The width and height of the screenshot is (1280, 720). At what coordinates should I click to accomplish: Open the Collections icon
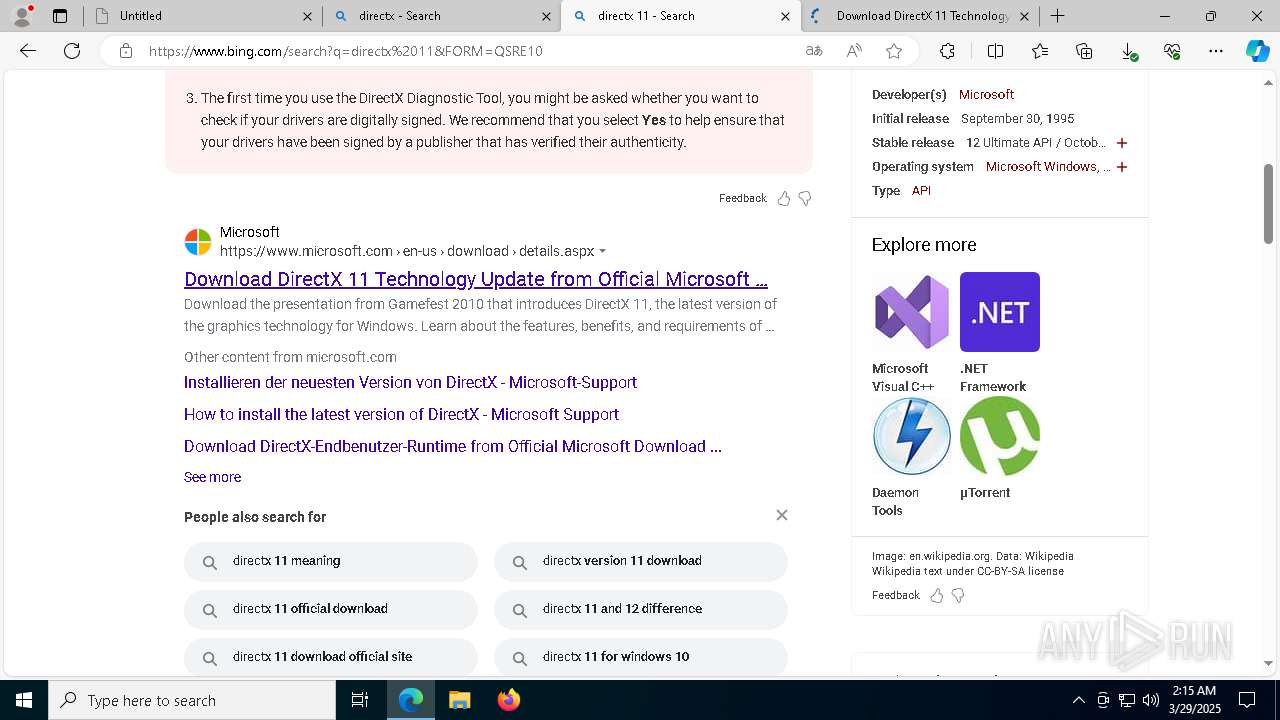[1084, 51]
